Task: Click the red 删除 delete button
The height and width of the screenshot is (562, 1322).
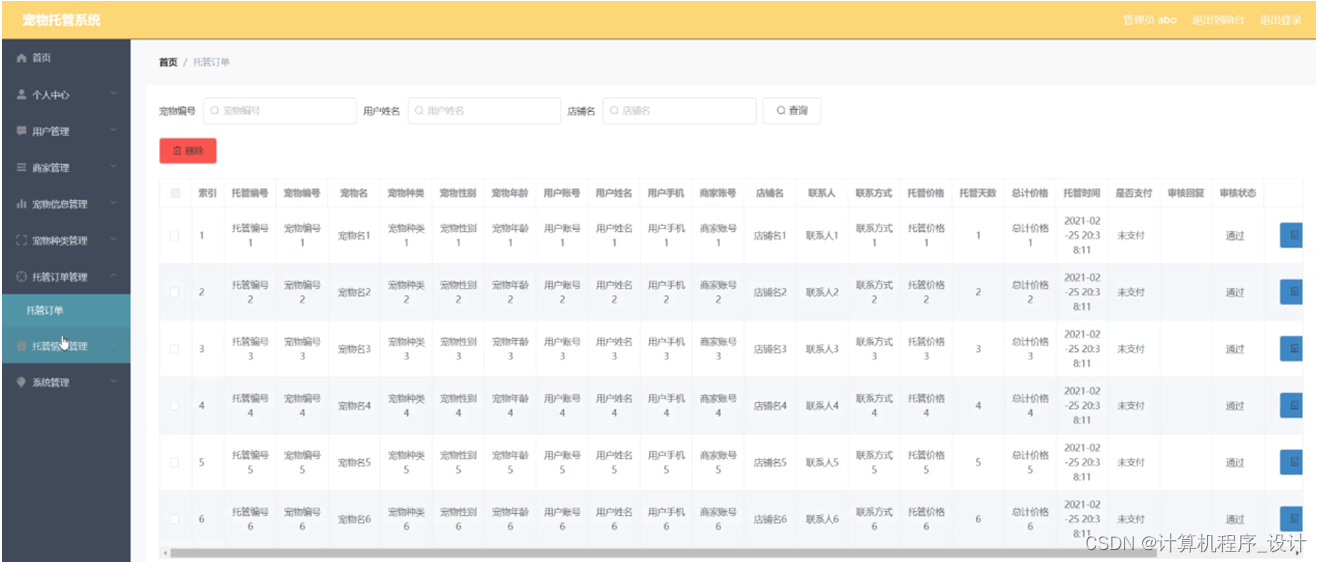Action: click(x=188, y=151)
